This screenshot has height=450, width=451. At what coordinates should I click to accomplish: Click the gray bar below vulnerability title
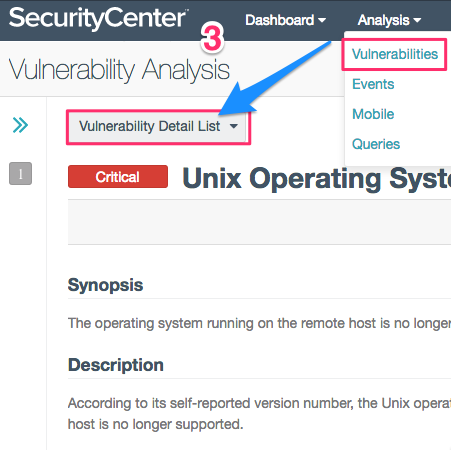pyautogui.click(x=259, y=222)
